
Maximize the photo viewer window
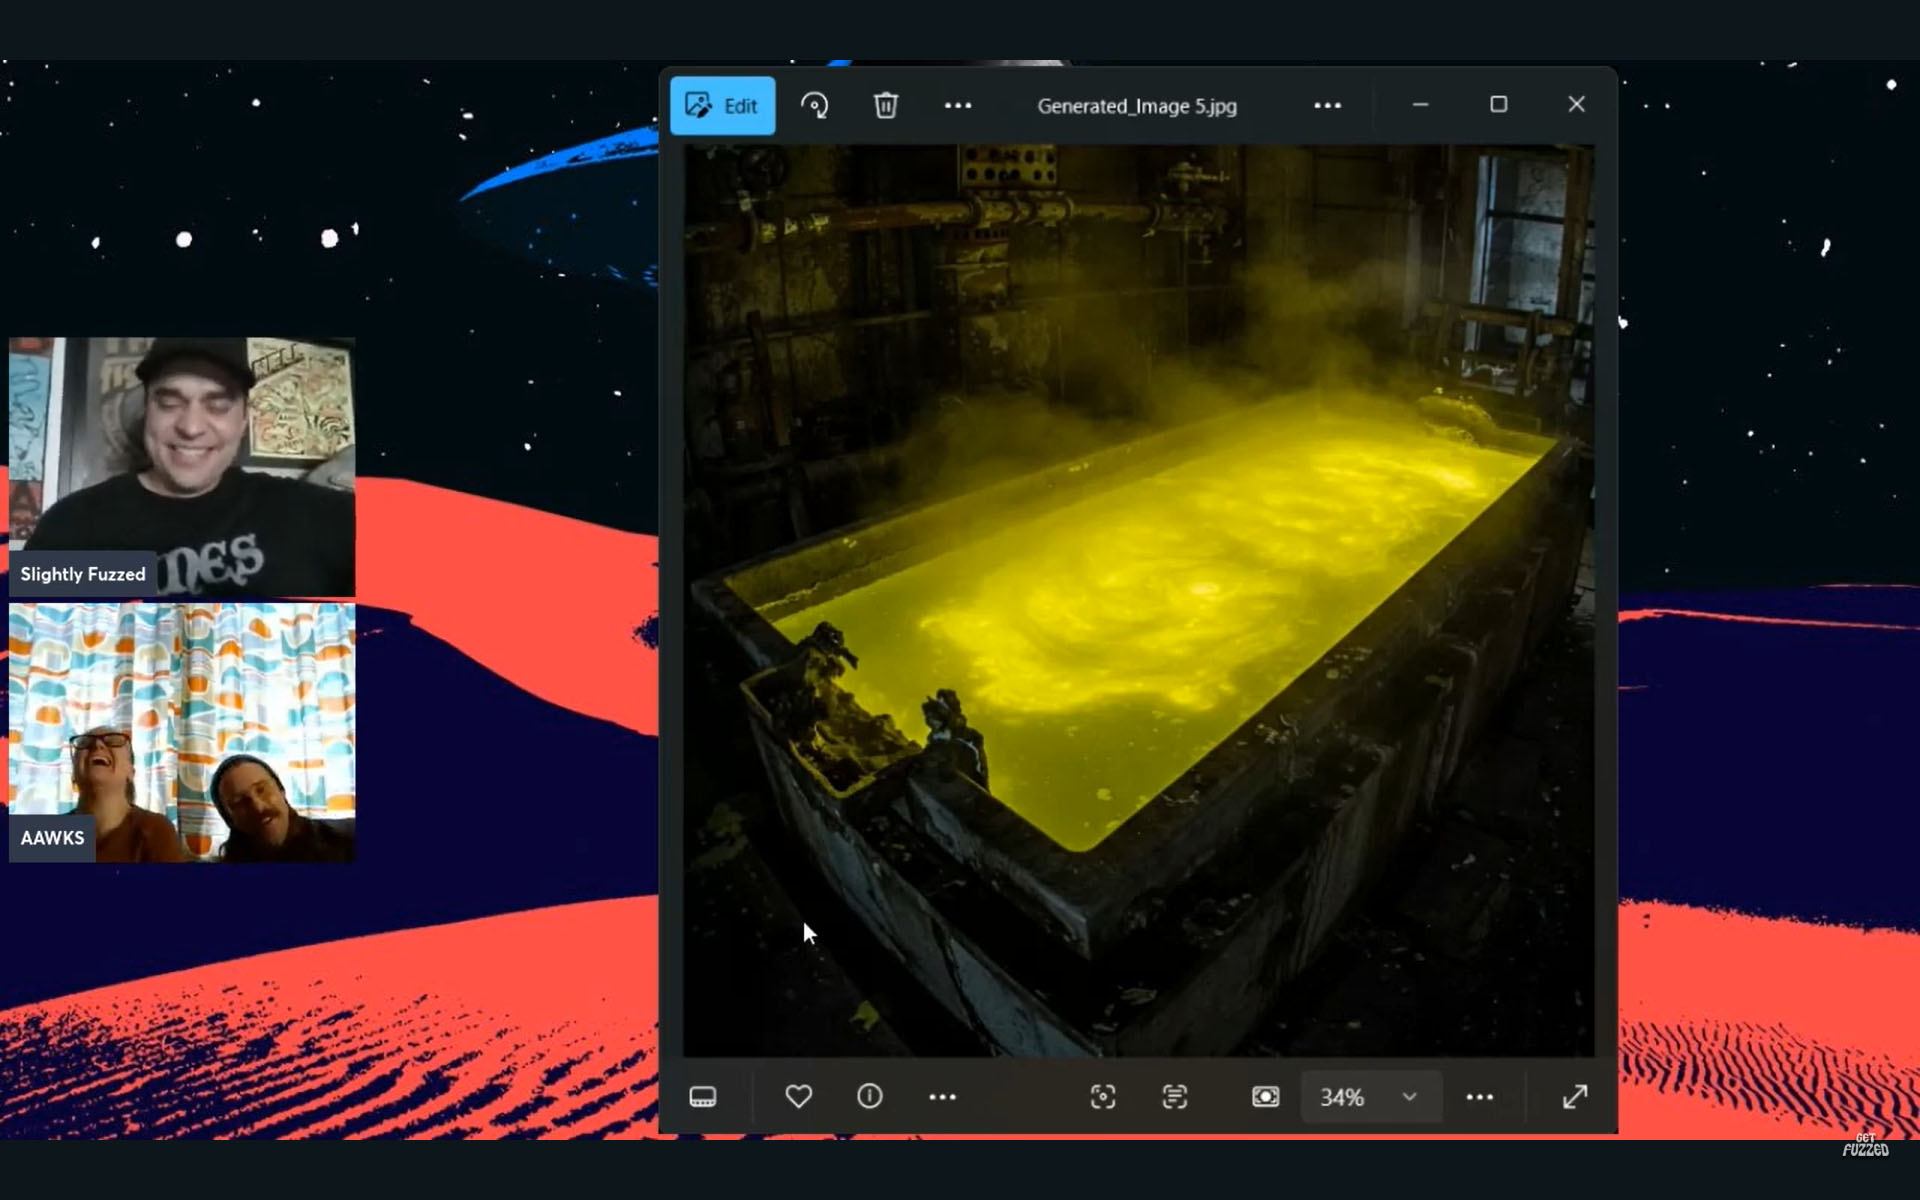pyautogui.click(x=1498, y=104)
